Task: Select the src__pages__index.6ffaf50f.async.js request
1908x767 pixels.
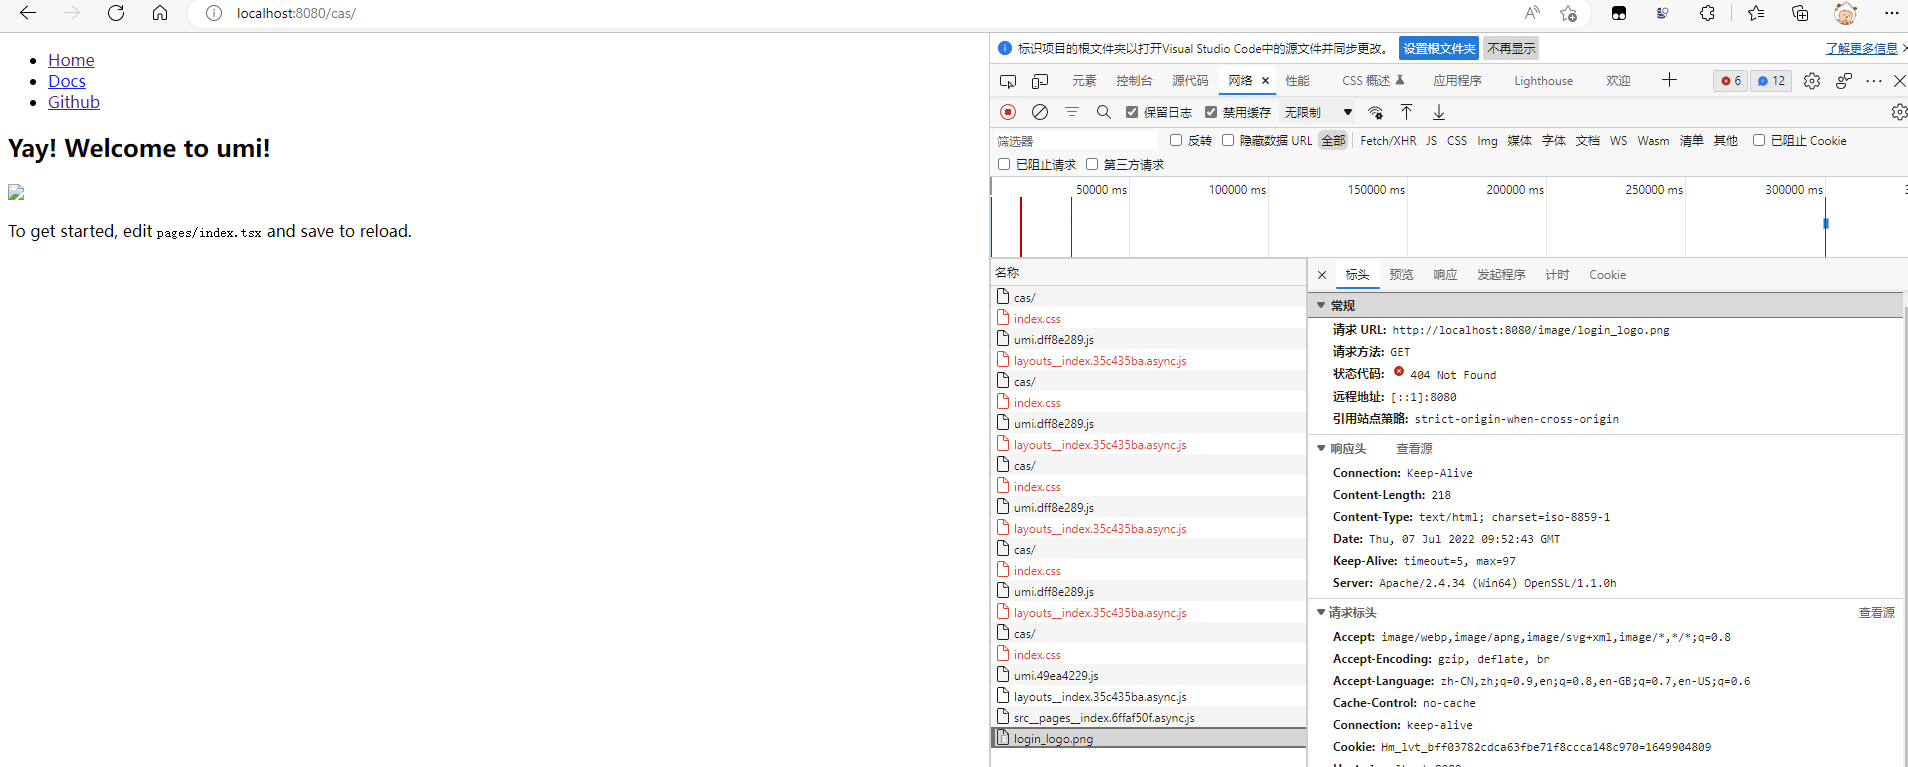Action: point(1148,717)
